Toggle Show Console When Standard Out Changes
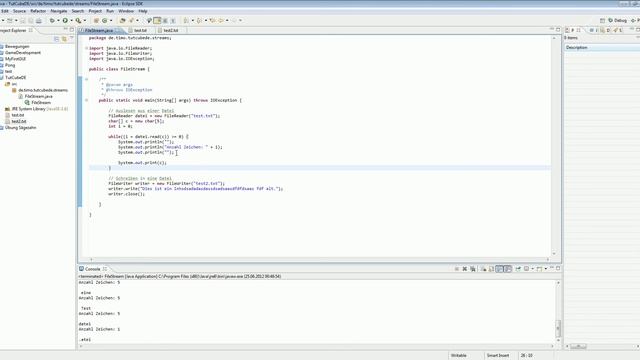Screen dimensions: 640x360 (500, 269)
